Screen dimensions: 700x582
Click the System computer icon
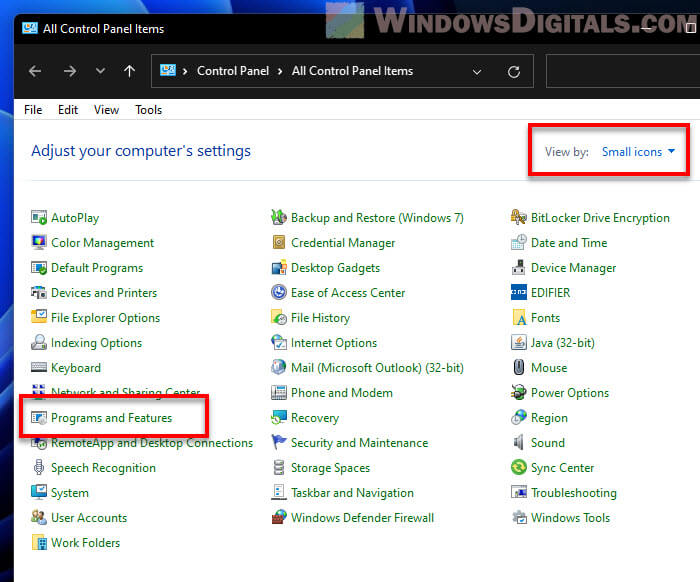39,493
